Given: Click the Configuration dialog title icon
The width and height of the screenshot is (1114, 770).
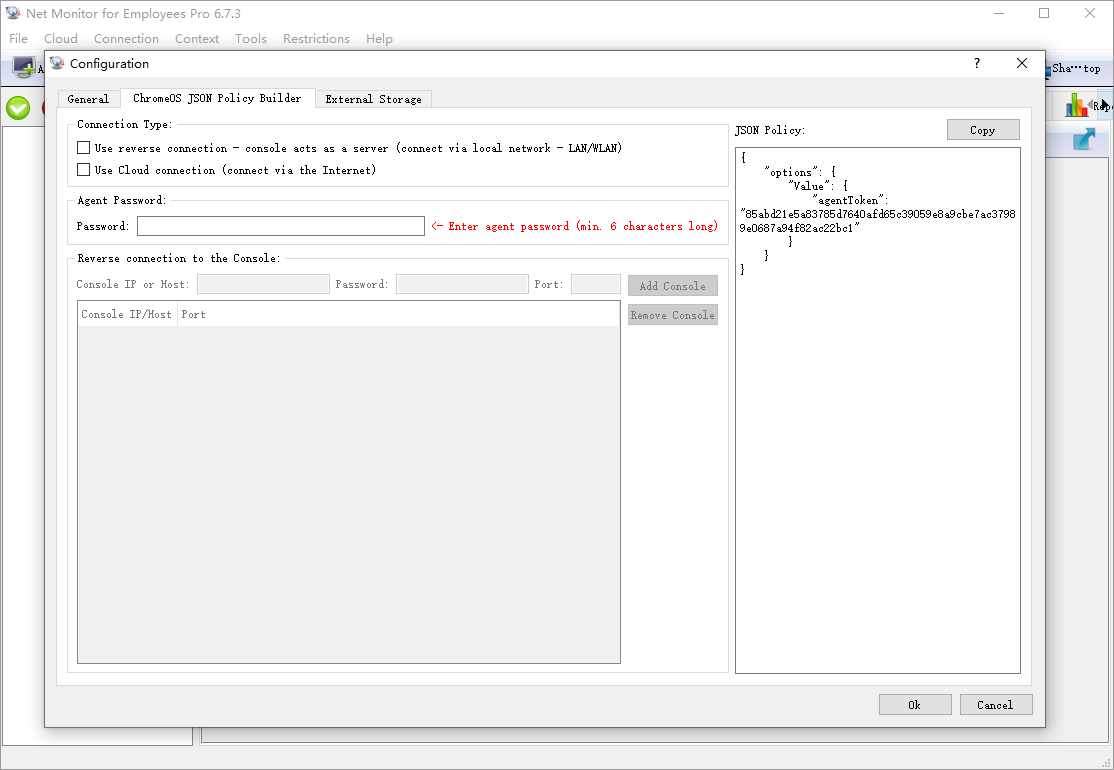Looking at the screenshot, I should pyautogui.click(x=58, y=63).
